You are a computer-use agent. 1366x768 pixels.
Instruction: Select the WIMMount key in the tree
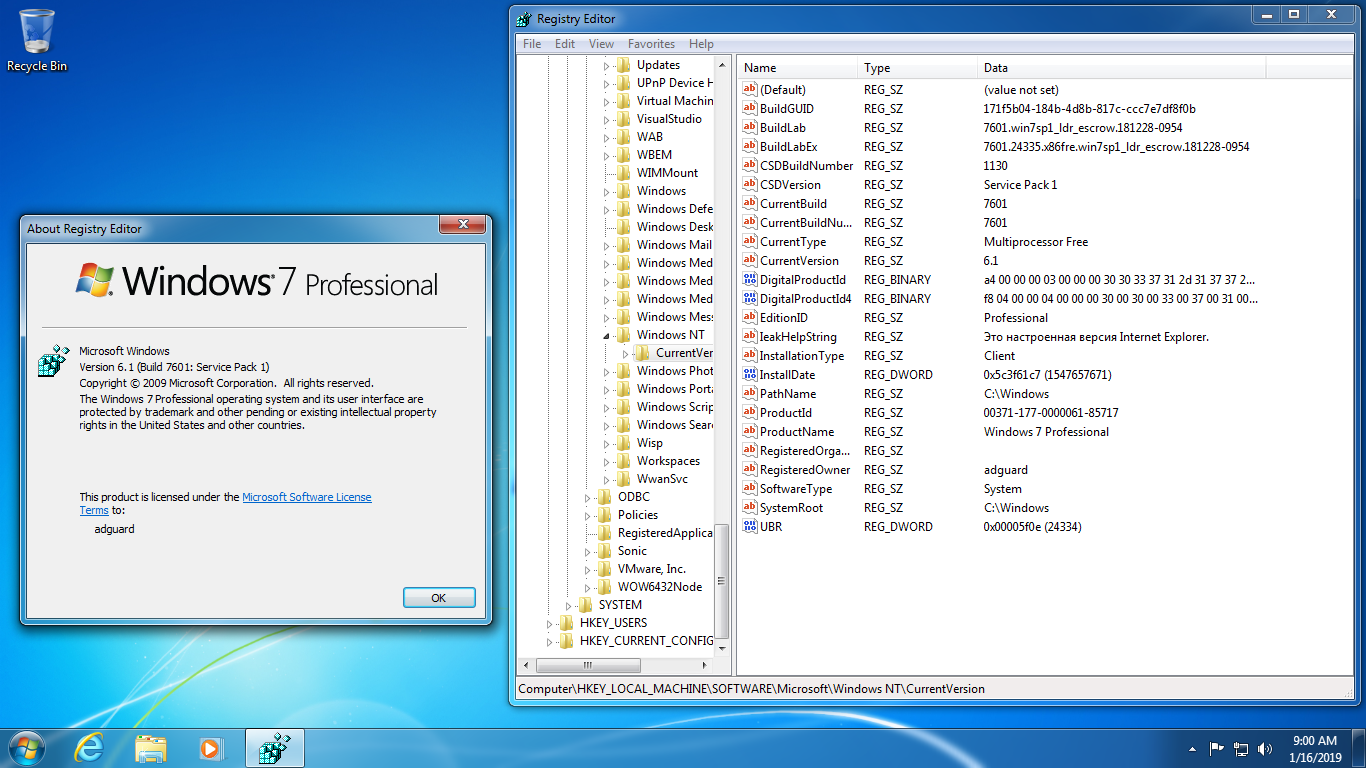pyautogui.click(x=667, y=172)
